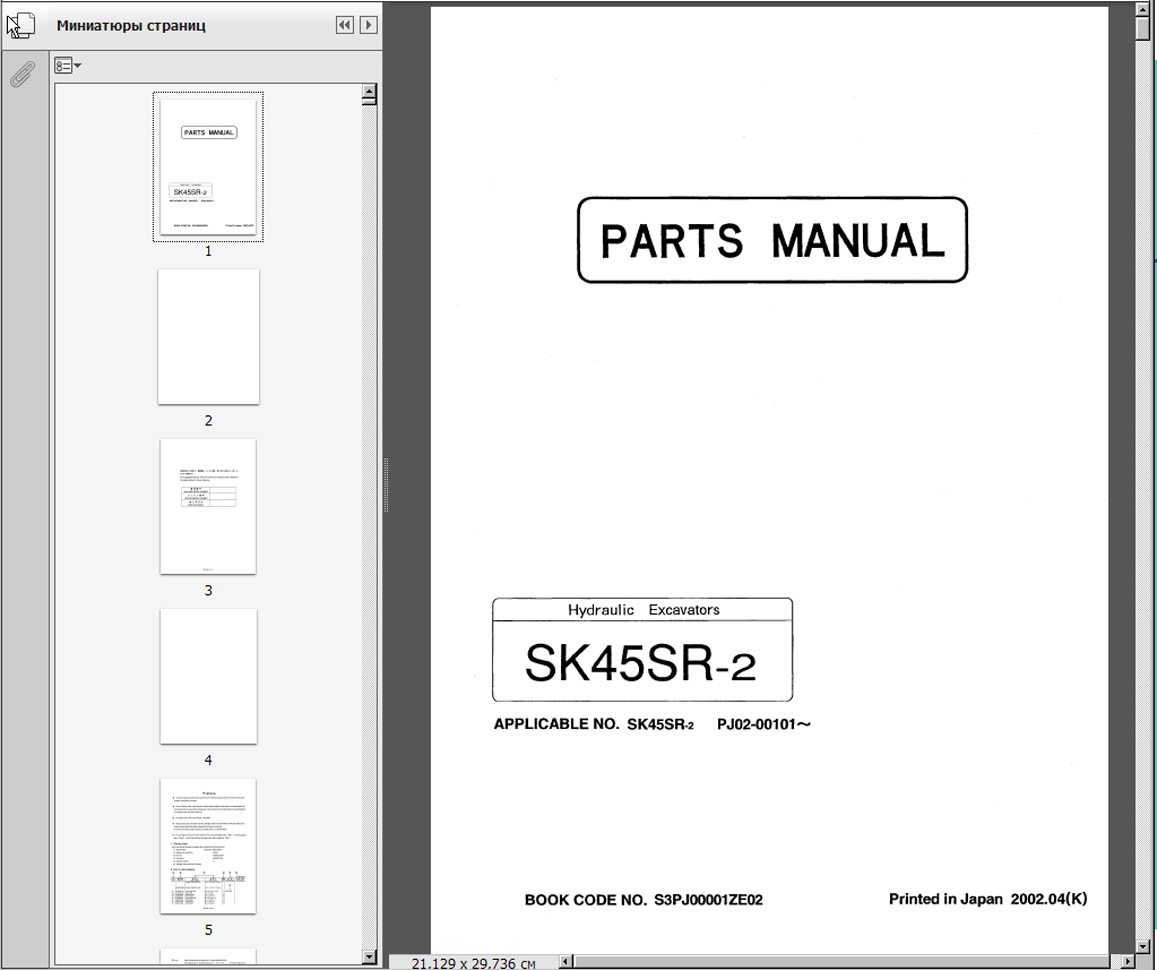Open thumbnail panel options dropdown menu

tap(68, 66)
